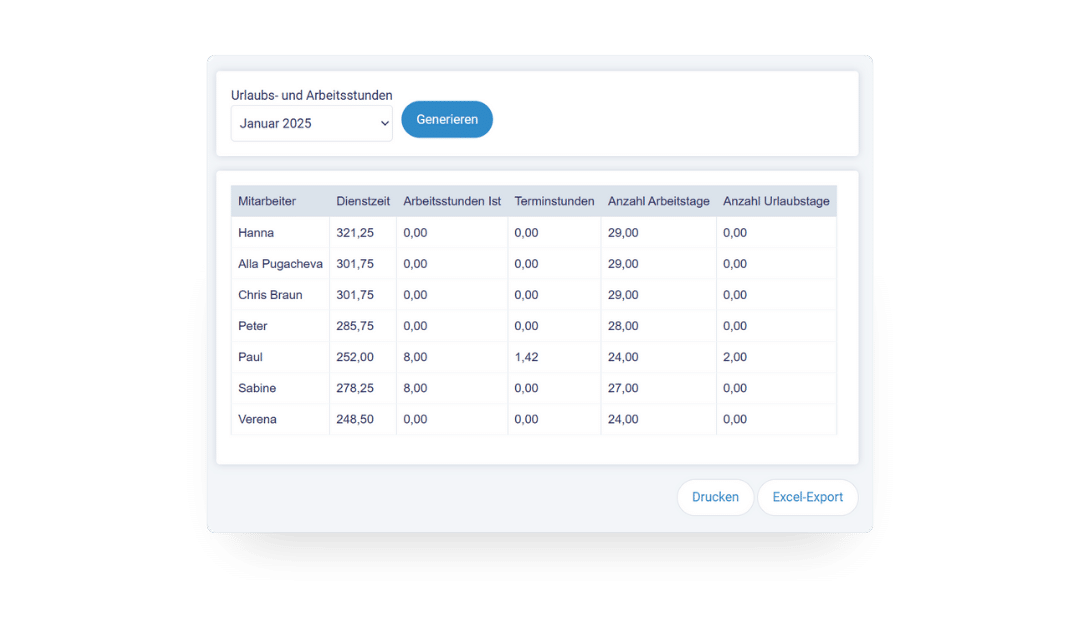The height and width of the screenshot is (629, 1080).
Task: Select the Mitarbeiter column header
Action: (267, 201)
